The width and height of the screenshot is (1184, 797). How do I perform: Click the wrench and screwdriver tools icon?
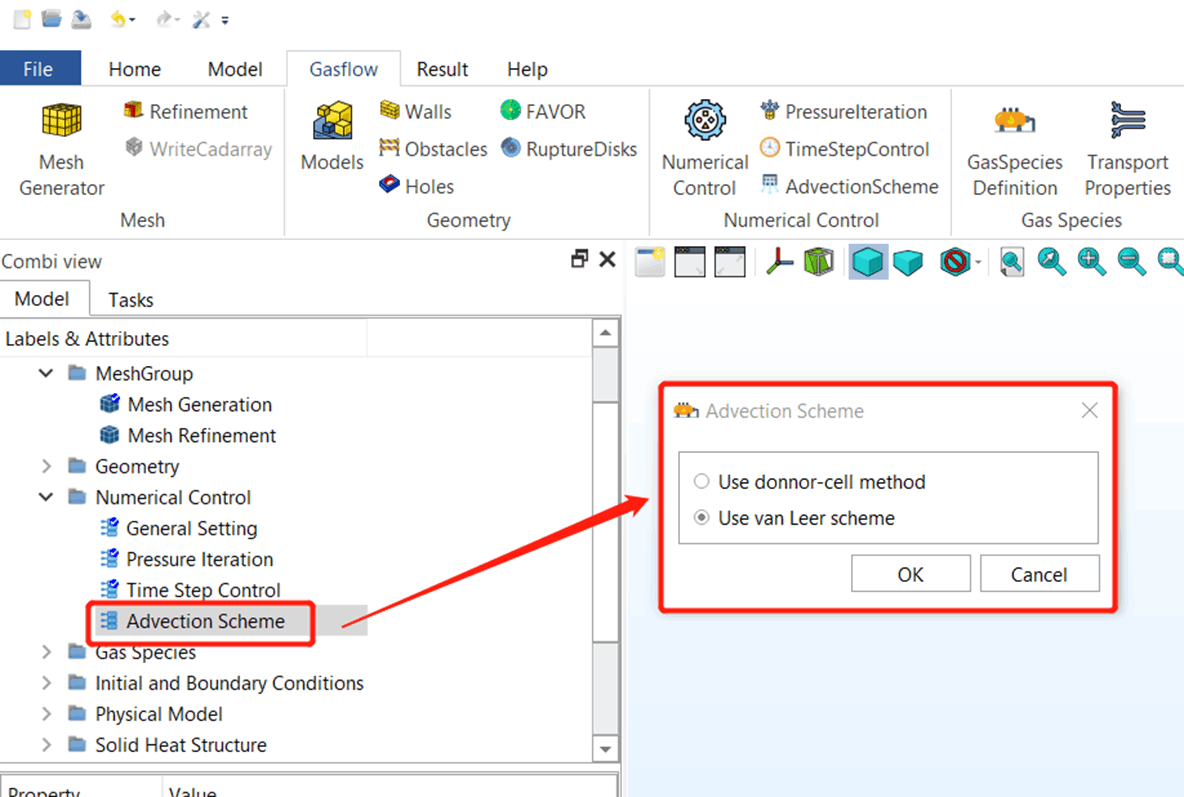click(x=201, y=20)
